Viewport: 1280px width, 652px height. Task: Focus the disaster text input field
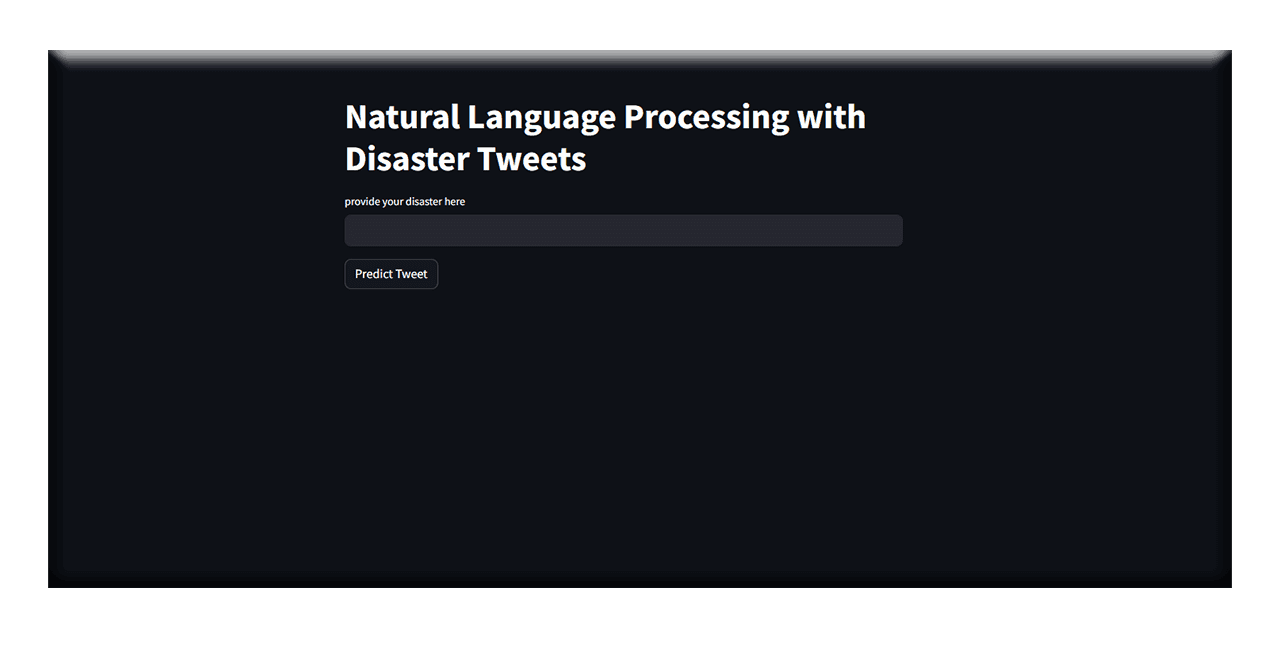click(x=623, y=230)
